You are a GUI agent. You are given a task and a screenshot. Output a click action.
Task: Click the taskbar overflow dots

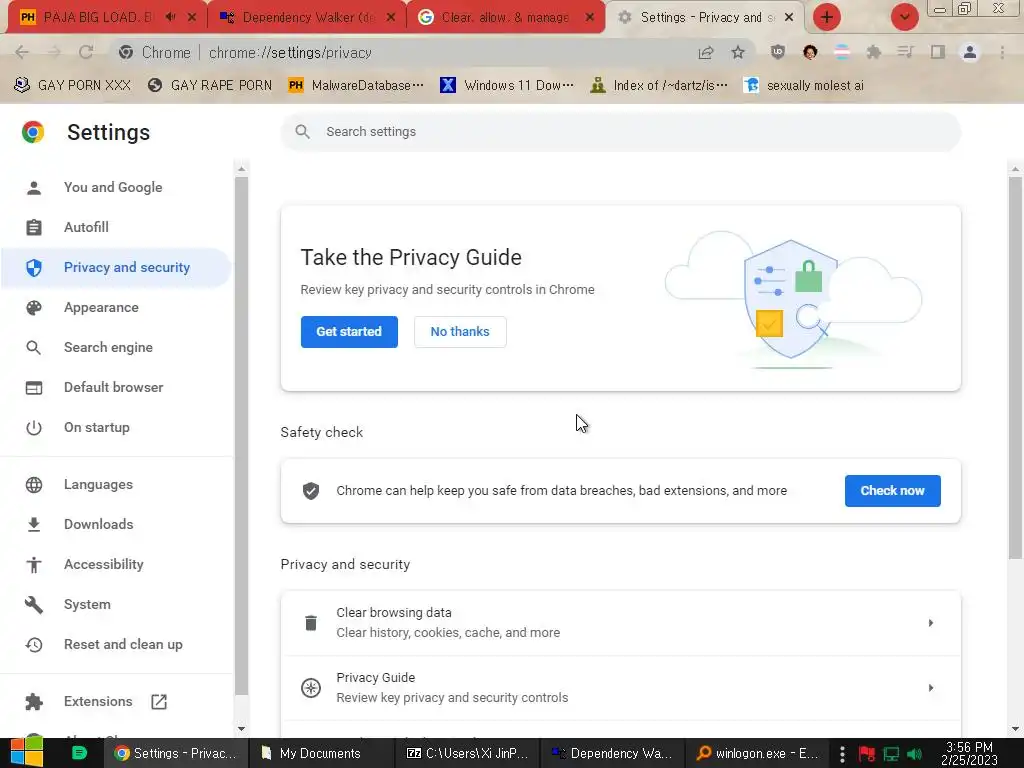pyautogui.click(x=842, y=754)
